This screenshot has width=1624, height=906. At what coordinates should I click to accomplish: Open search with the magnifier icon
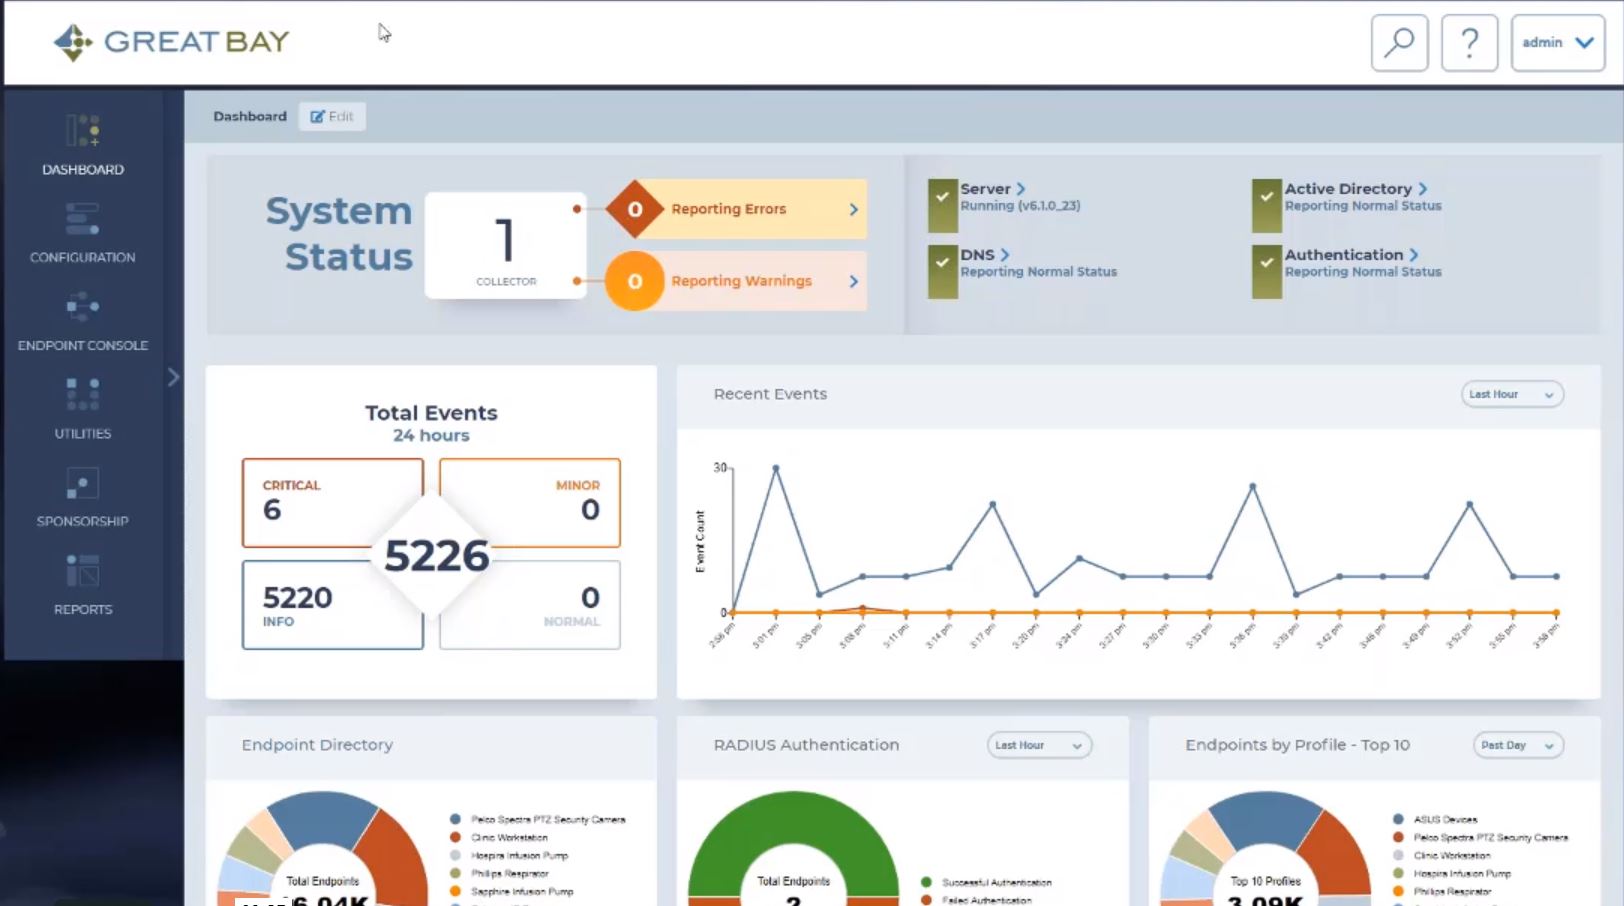[x=1399, y=43]
